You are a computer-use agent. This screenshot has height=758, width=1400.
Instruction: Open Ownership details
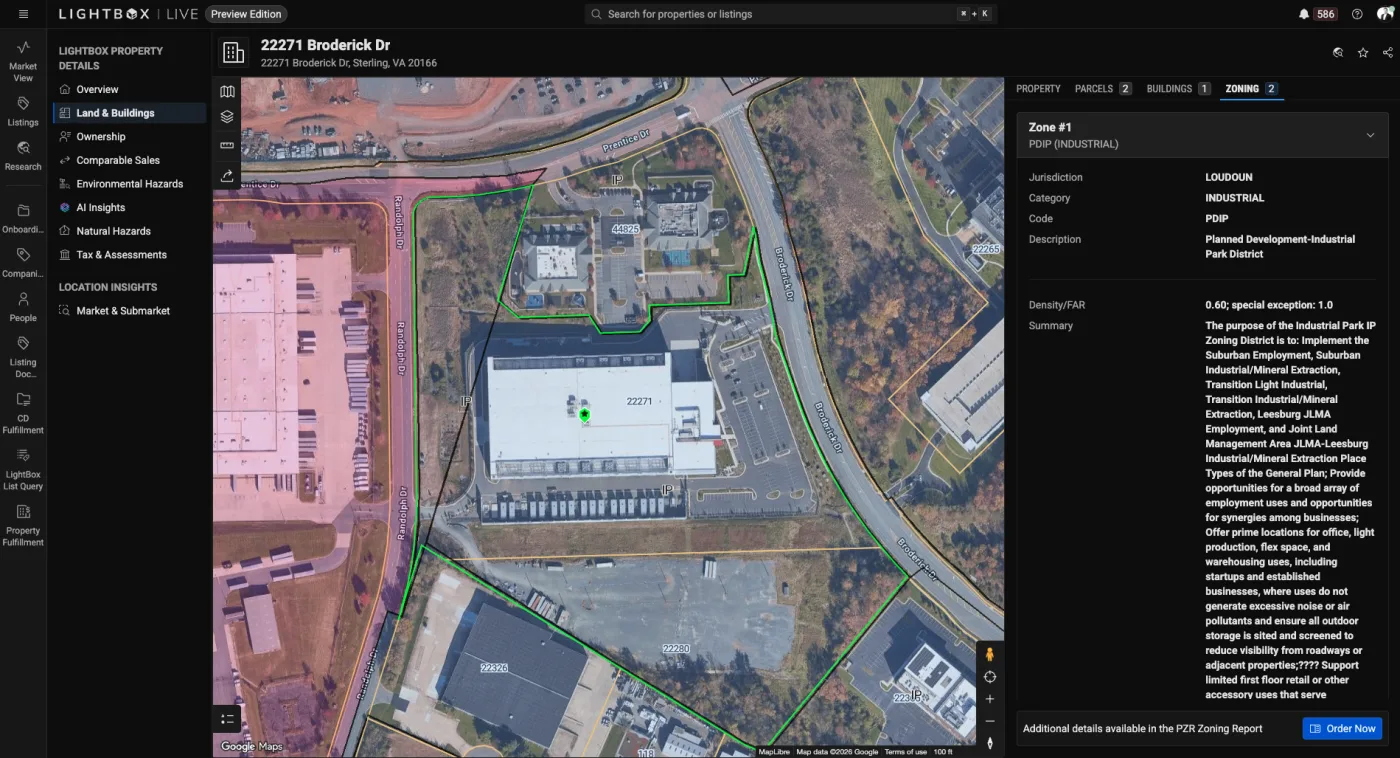tap(131, 137)
